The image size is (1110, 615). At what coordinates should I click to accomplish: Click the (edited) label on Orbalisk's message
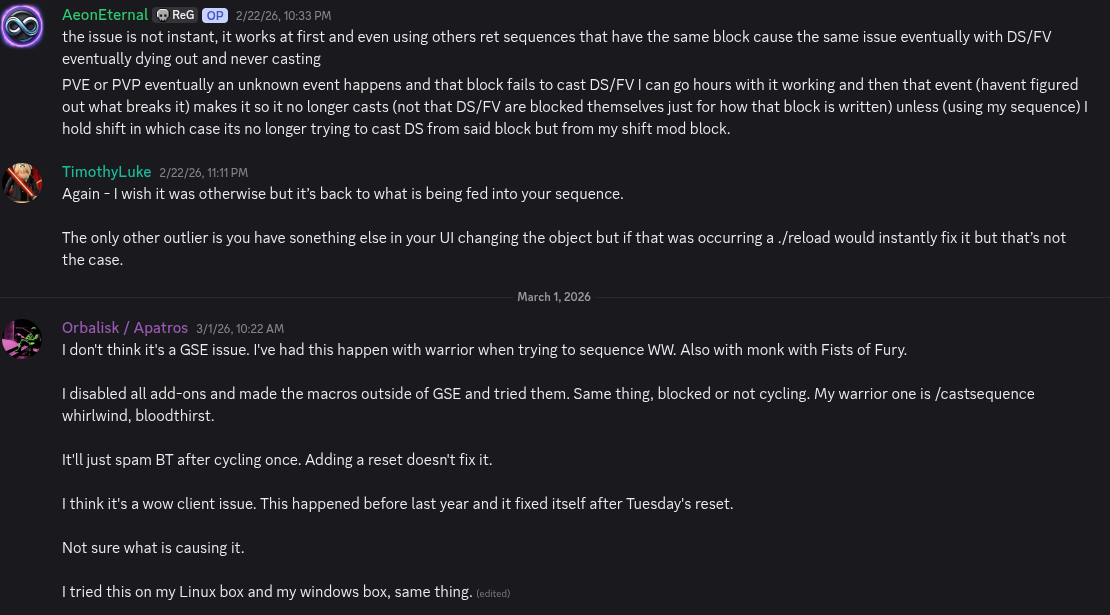pyautogui.click(x=493, y=593)
